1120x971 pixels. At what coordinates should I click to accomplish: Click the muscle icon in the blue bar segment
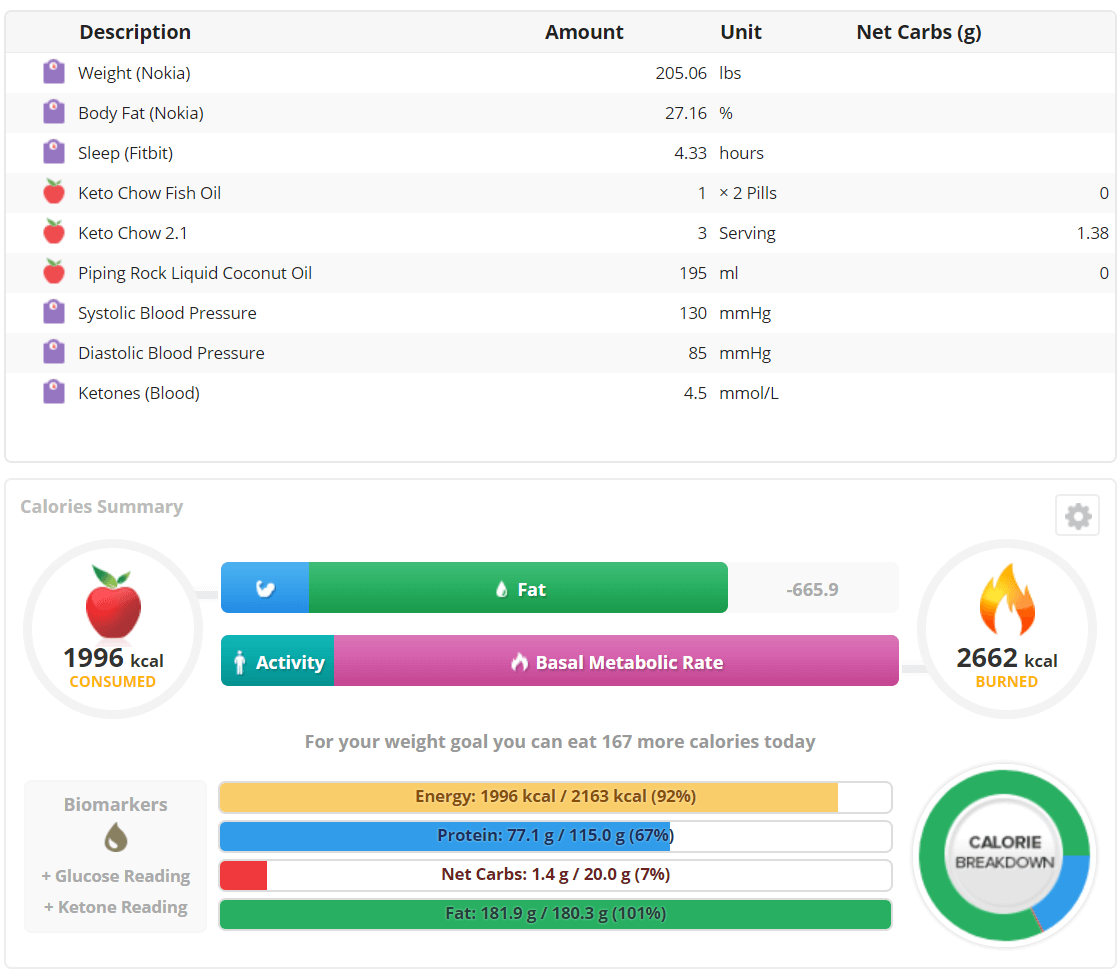pos(265,589)
